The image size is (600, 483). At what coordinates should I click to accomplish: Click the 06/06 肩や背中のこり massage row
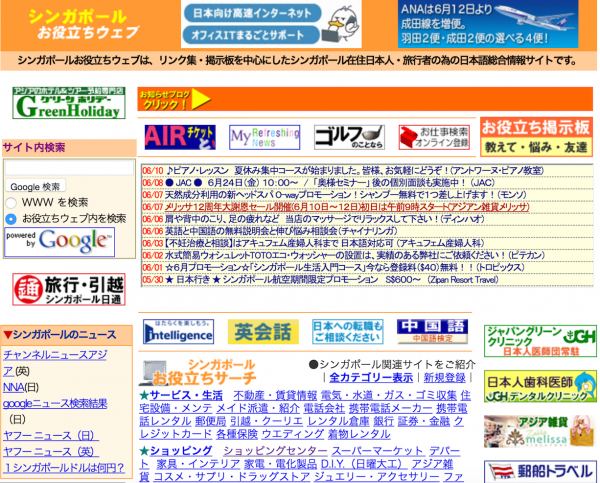(367, 219)
